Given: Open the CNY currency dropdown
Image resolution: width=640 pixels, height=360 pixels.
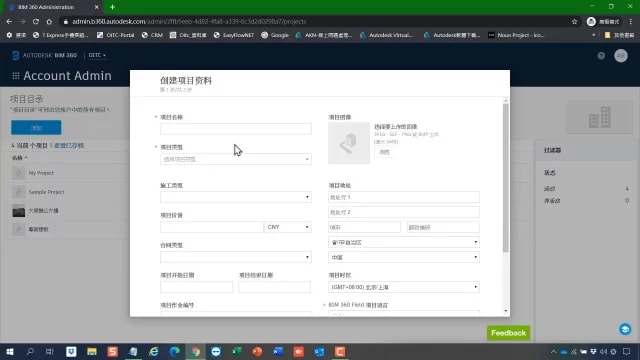Looking at the screenshot, I should (x=287, y=227).
